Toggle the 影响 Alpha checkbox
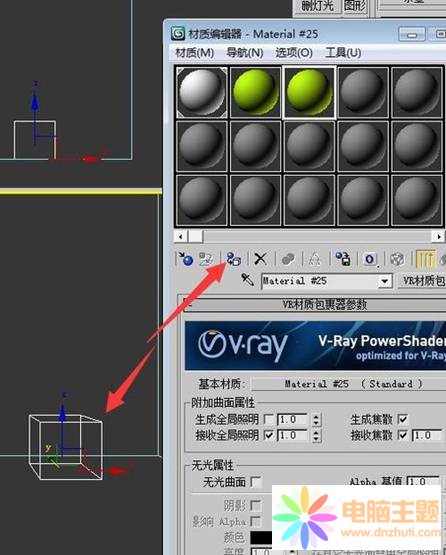This screenshot has width=446, height=555. point(256,521)
